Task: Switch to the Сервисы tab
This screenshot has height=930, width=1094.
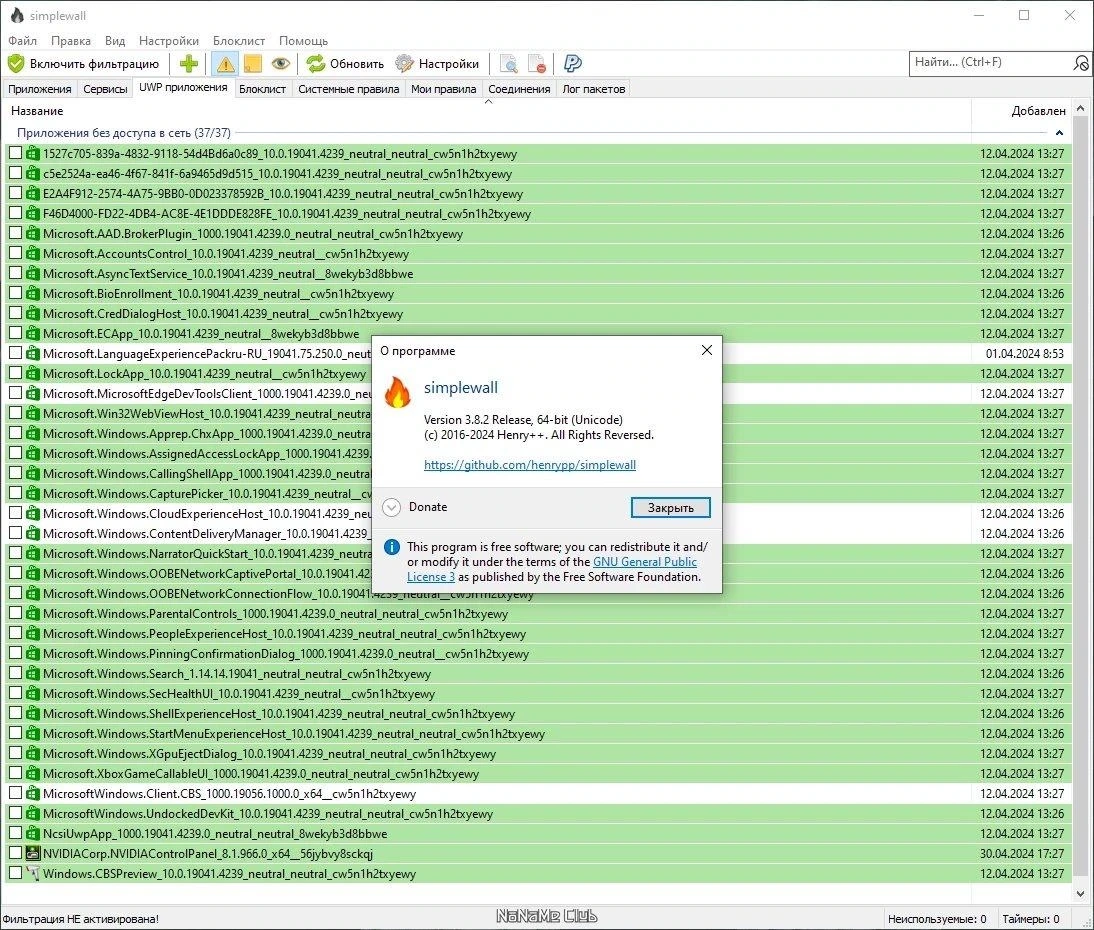Action: 105,89
